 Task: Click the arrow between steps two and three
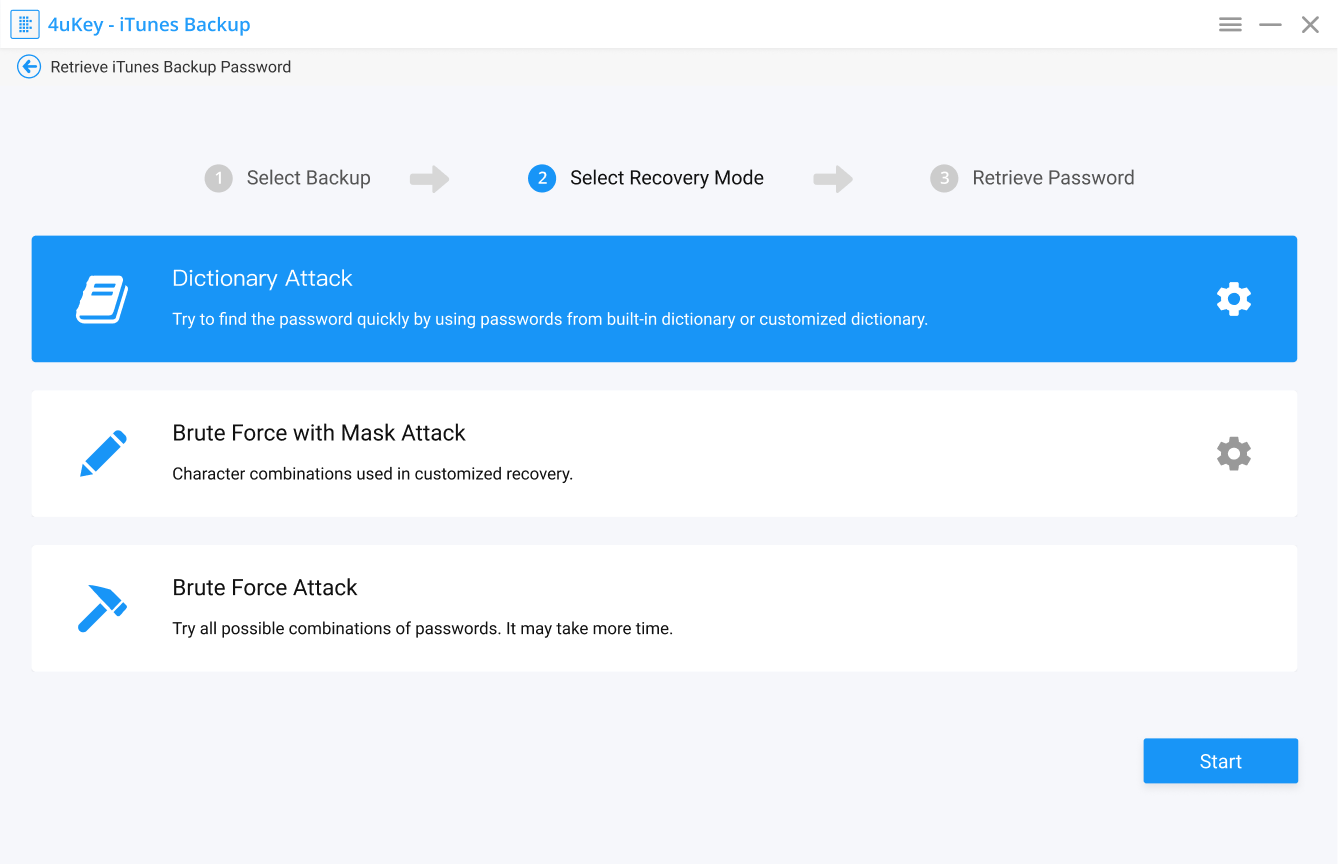[833, 177]
